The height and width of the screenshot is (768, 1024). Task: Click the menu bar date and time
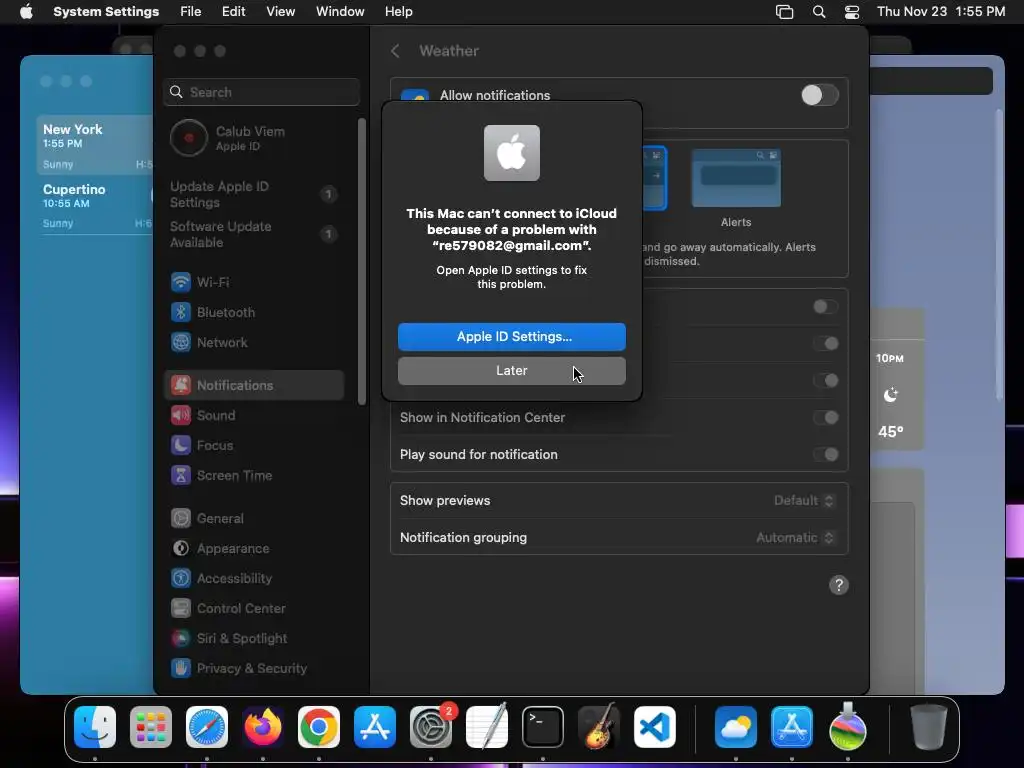tap(940, 12)
